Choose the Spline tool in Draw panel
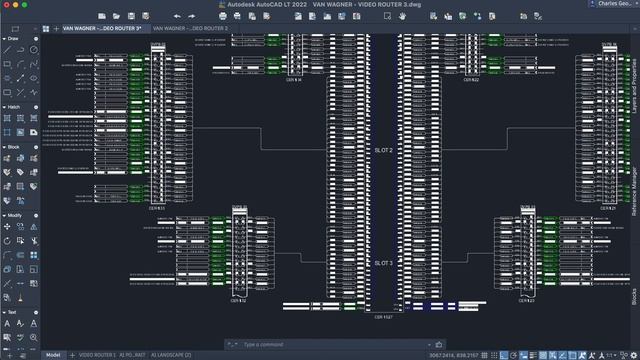Viewport: 640px width, 360px height. click(33, 64)
